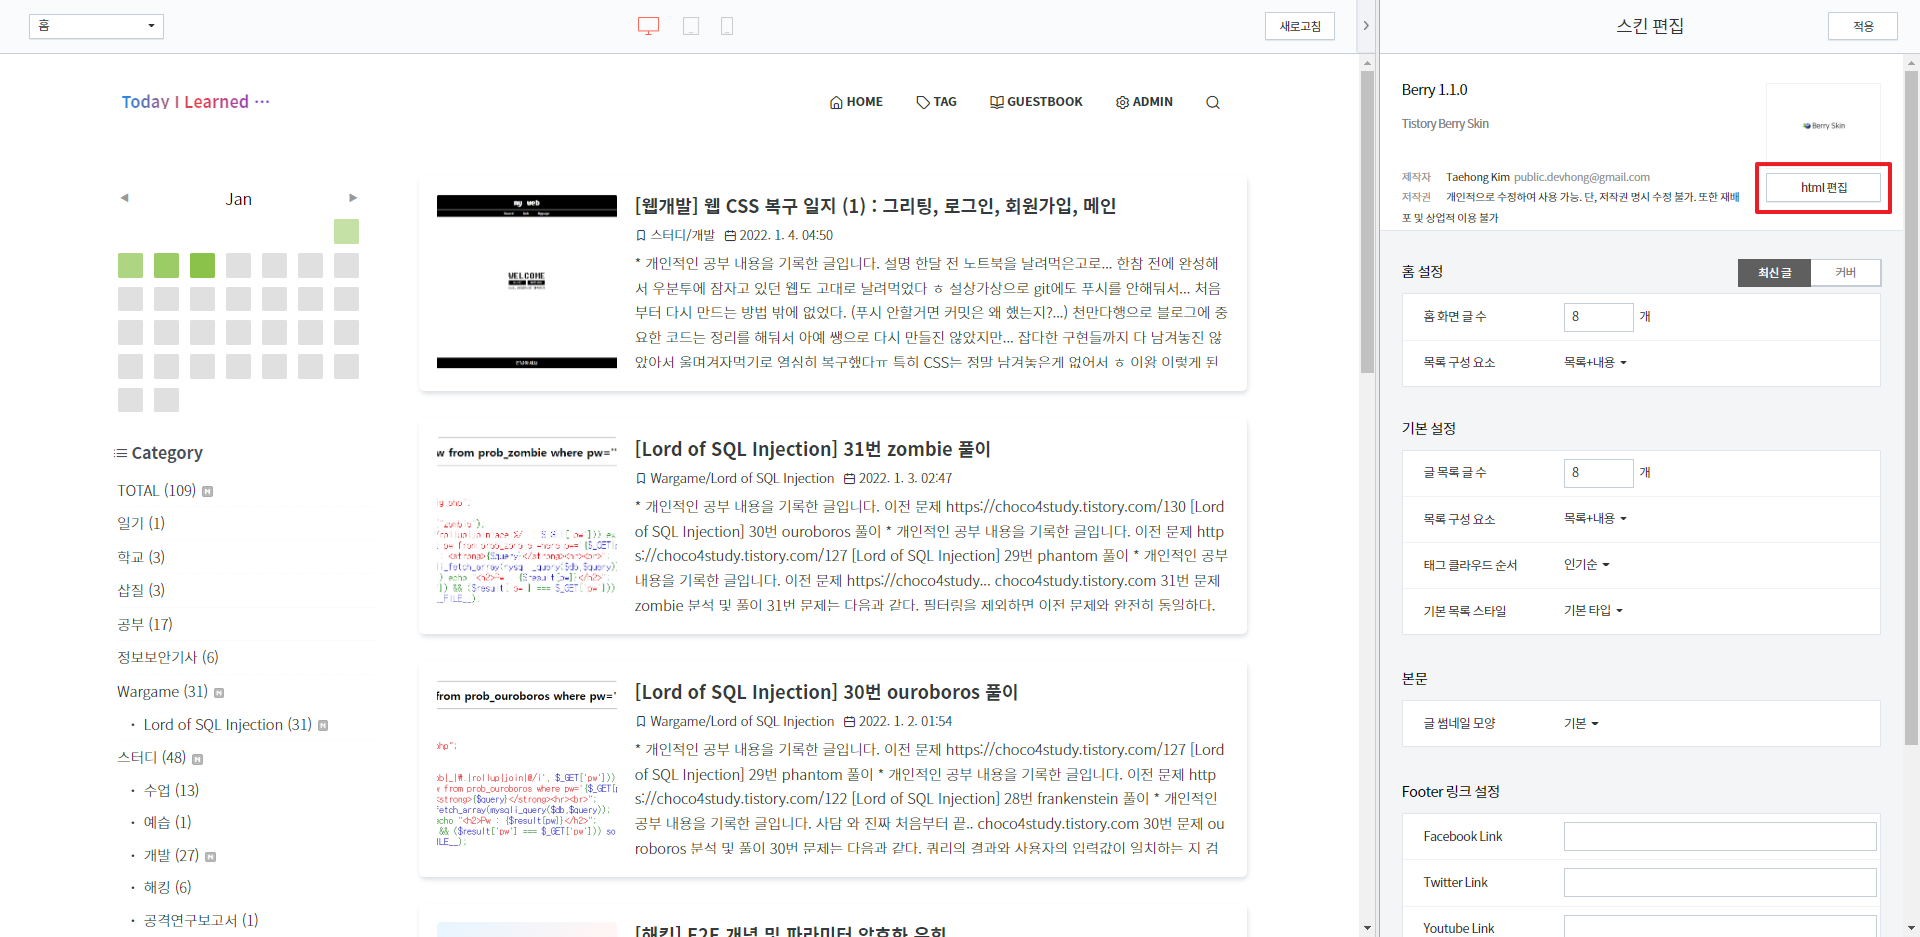Click new-post badge next to Wargame (31)
The height and width of the screenshot is (937, 1920).
219,692
